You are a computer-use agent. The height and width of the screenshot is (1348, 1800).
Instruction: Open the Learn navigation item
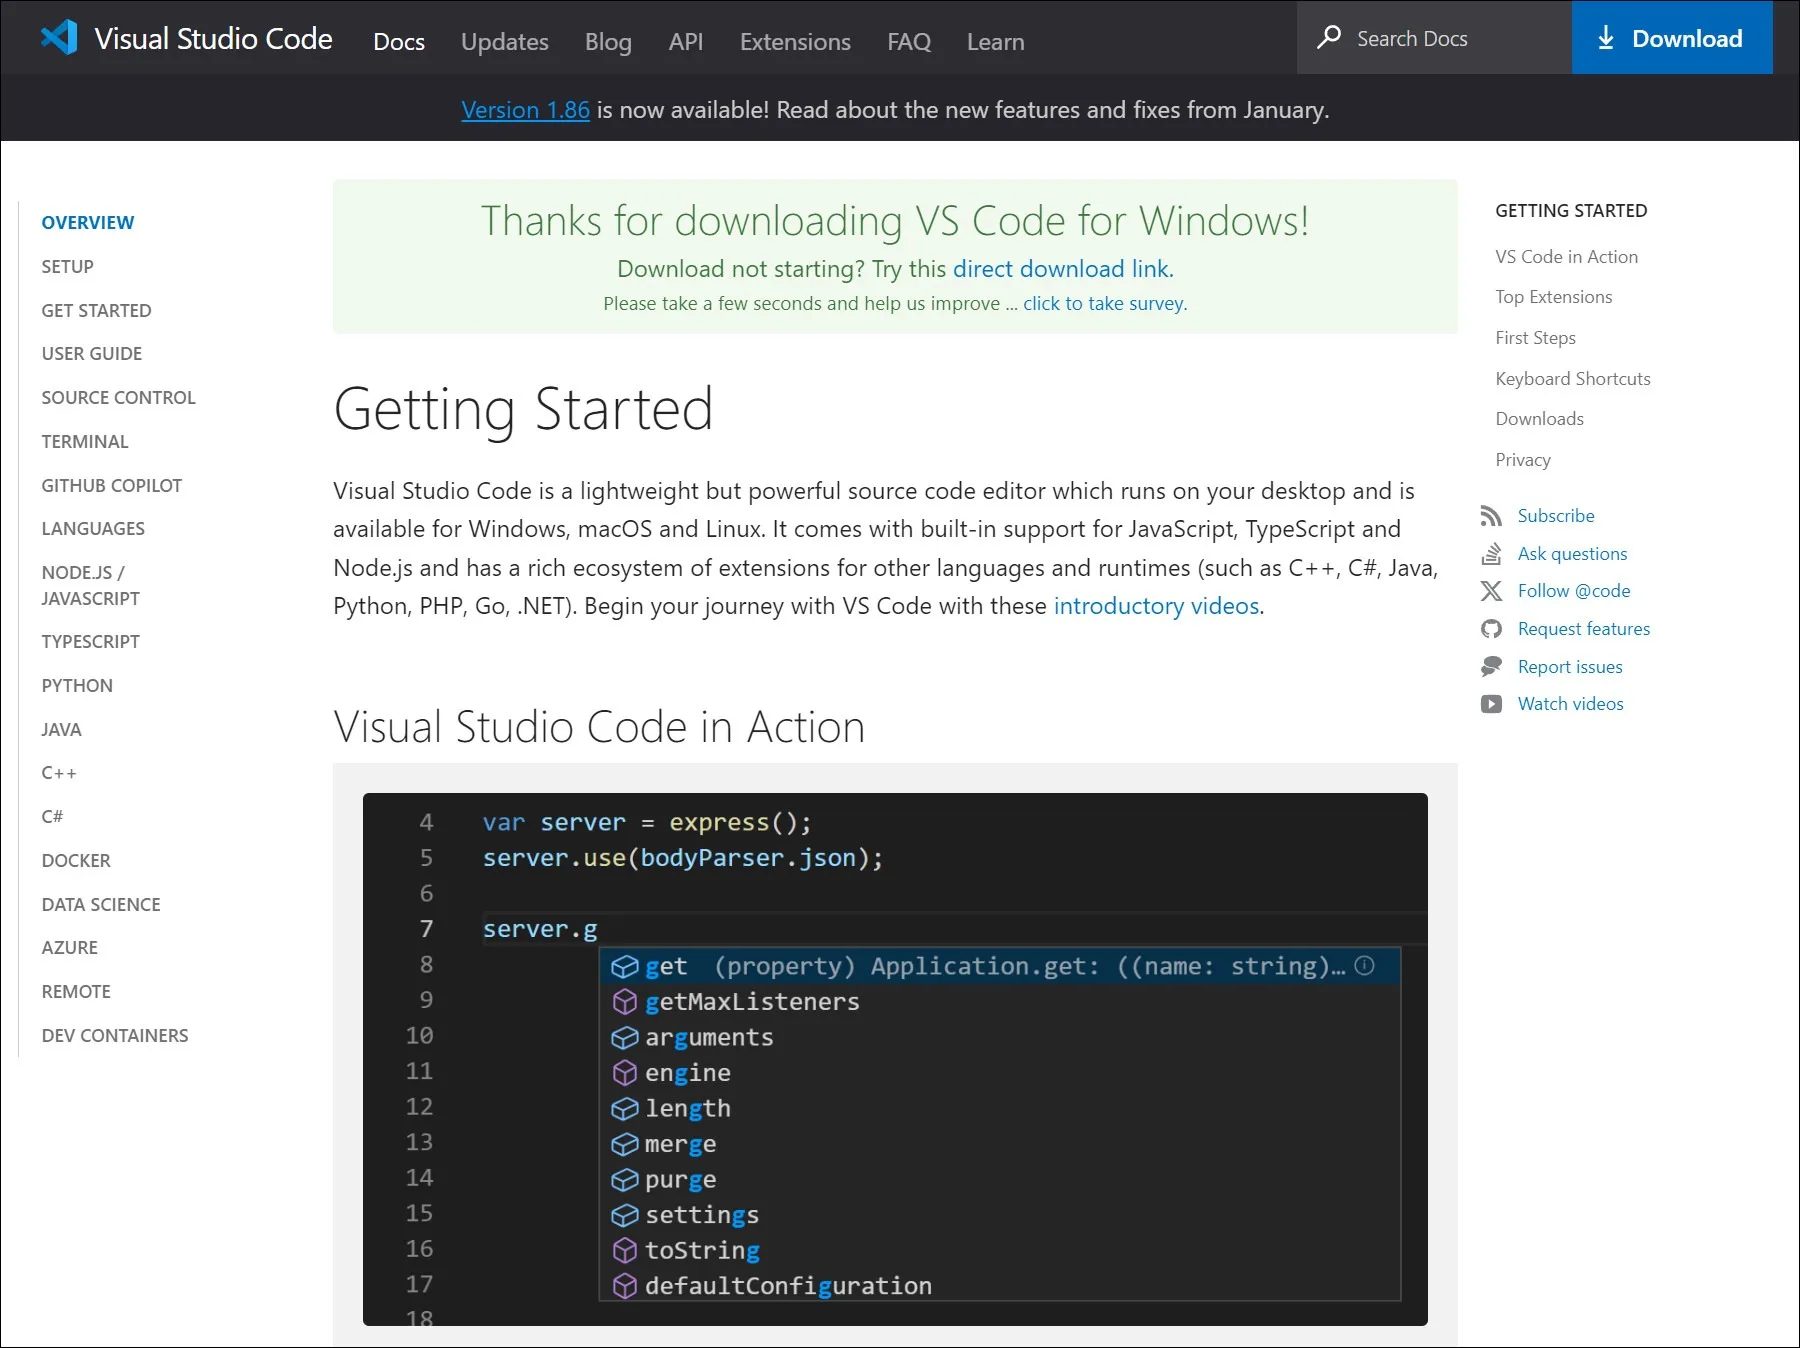tap(995, 42)
